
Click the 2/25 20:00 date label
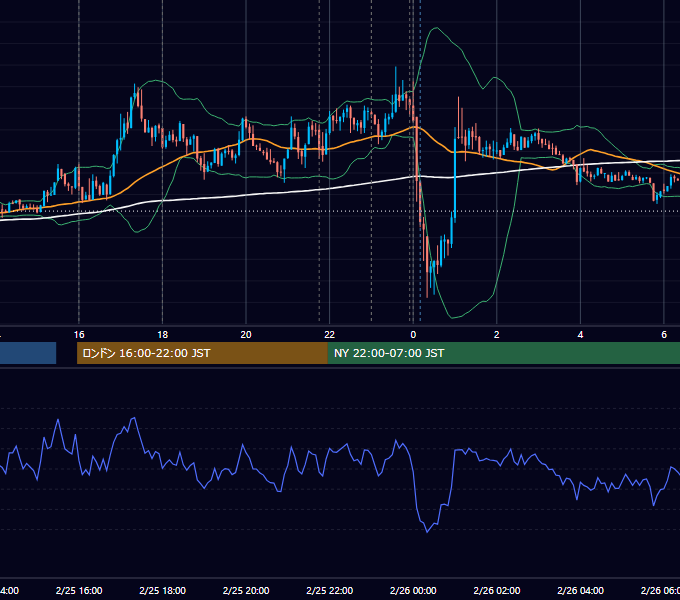pyautogui.click(x=246, y=591)
